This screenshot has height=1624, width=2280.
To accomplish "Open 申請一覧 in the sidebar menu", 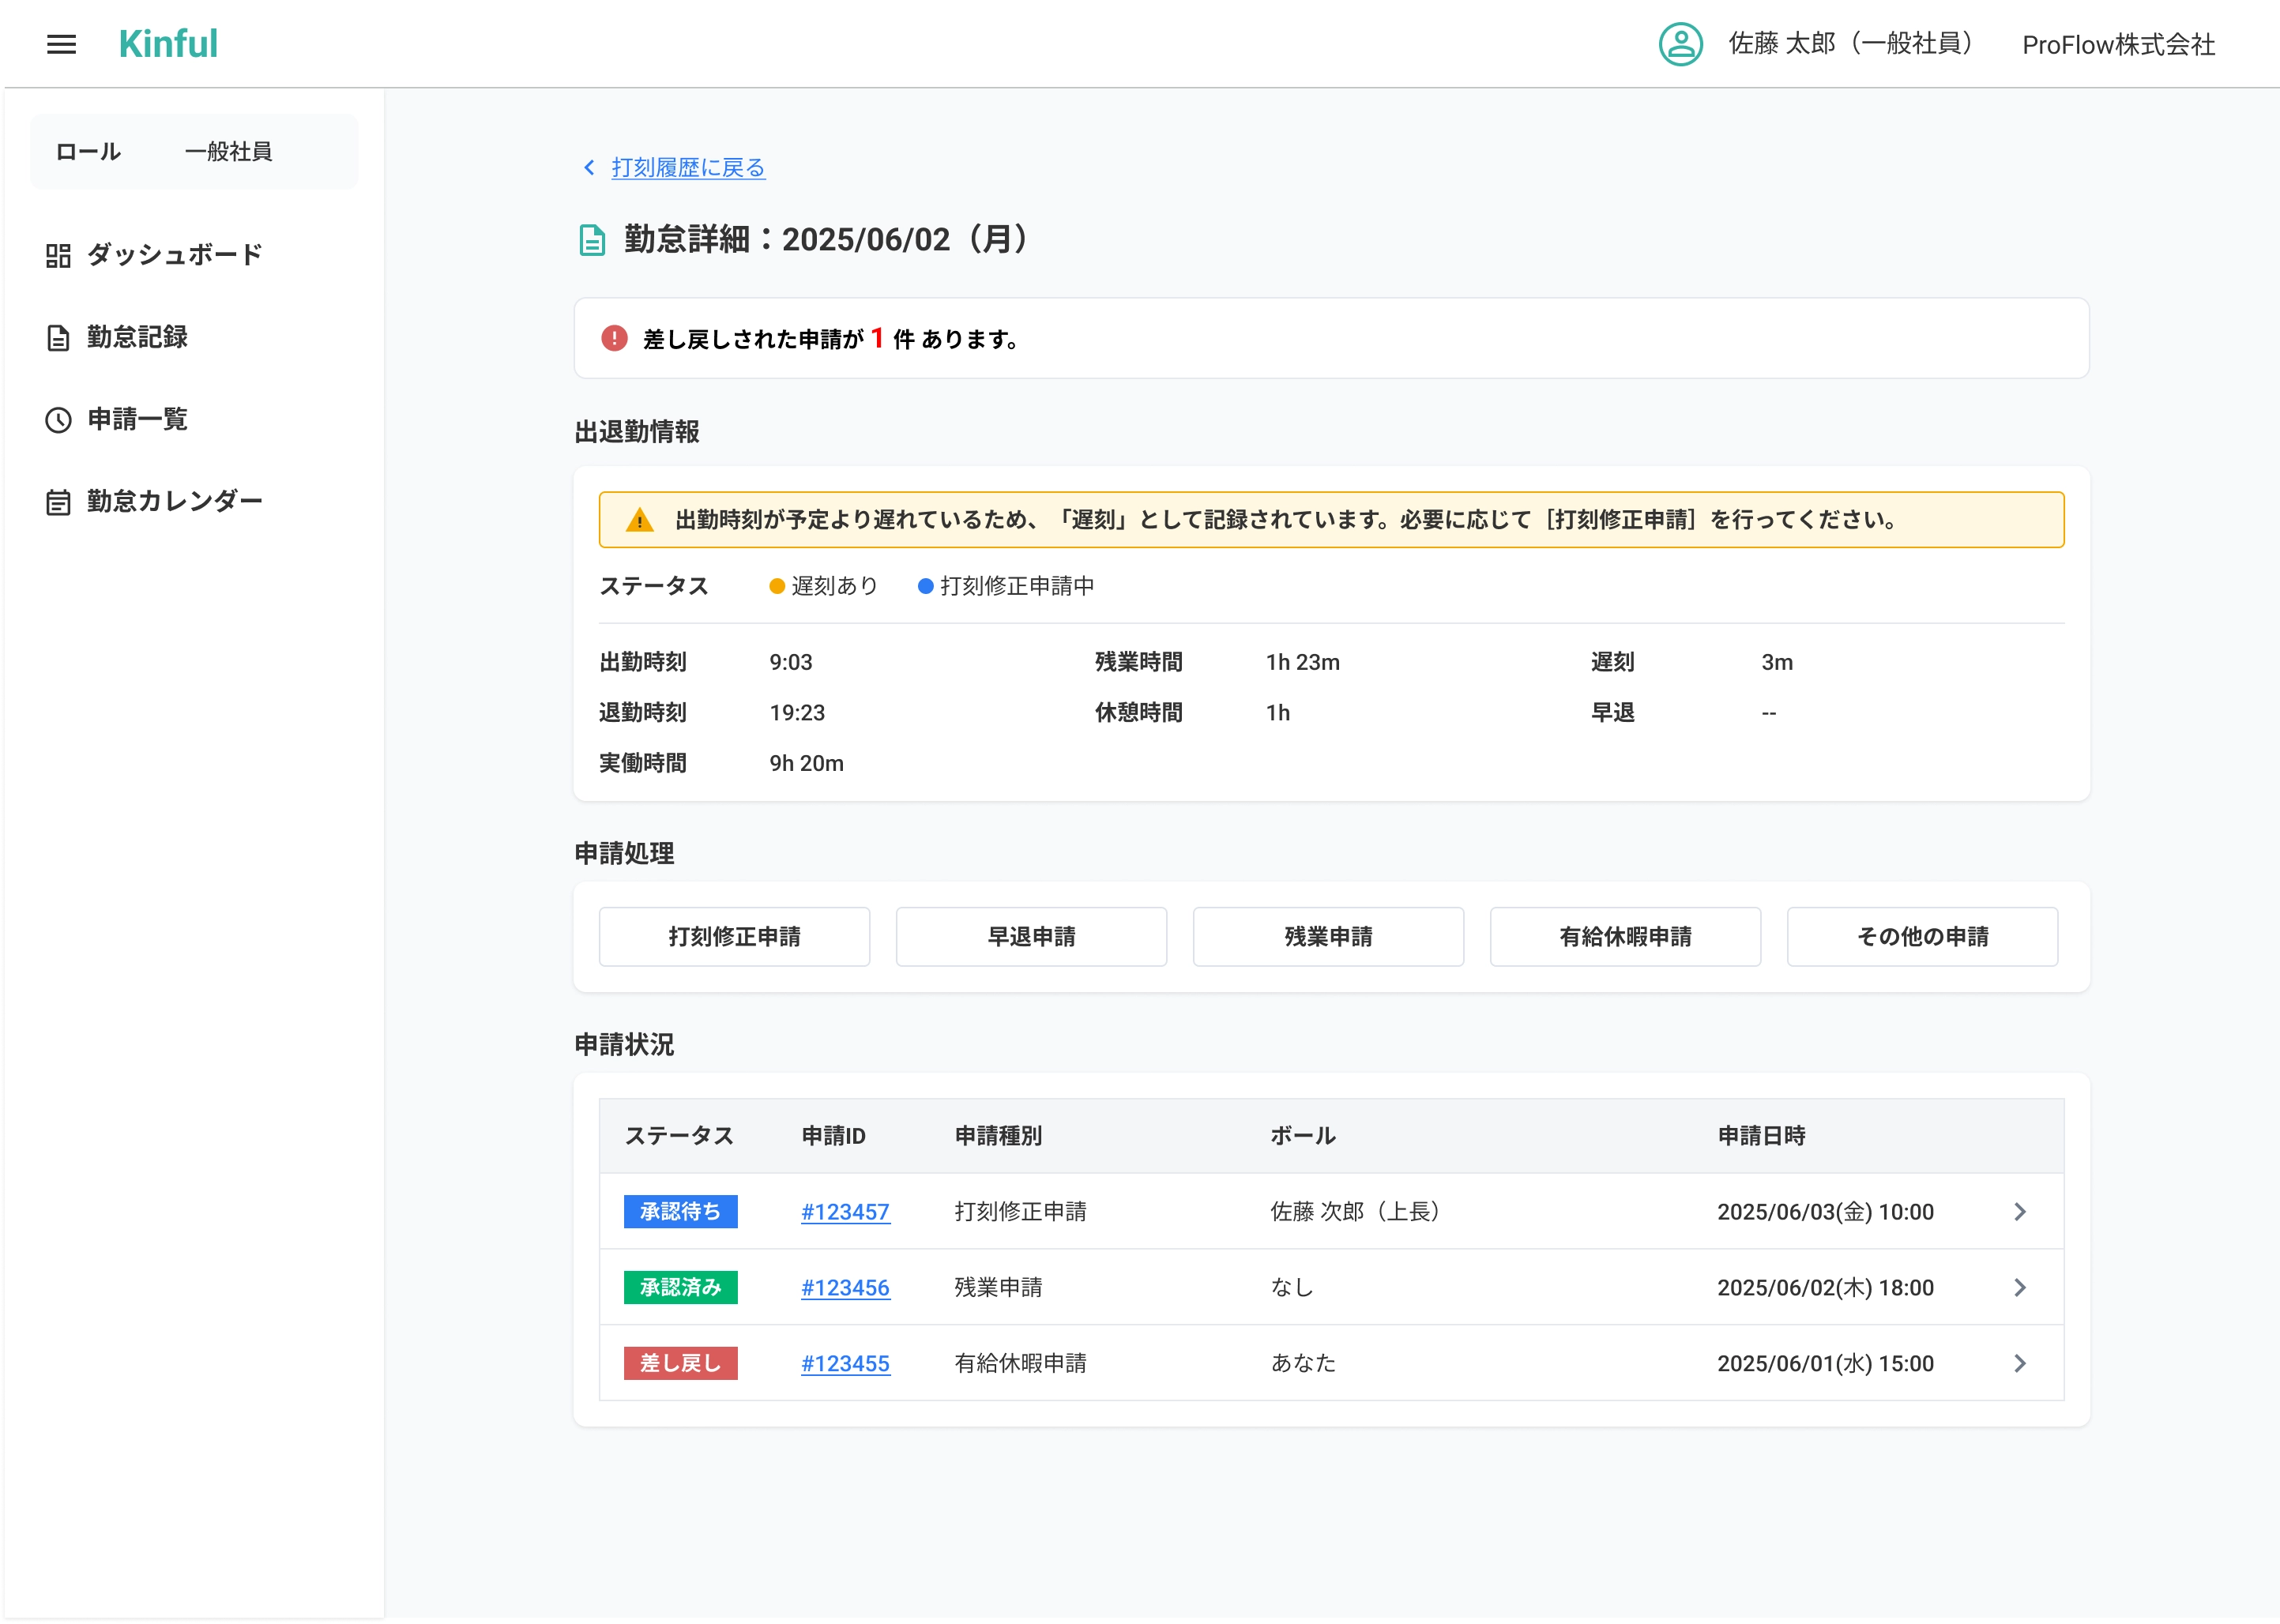I will pos(138,419).
